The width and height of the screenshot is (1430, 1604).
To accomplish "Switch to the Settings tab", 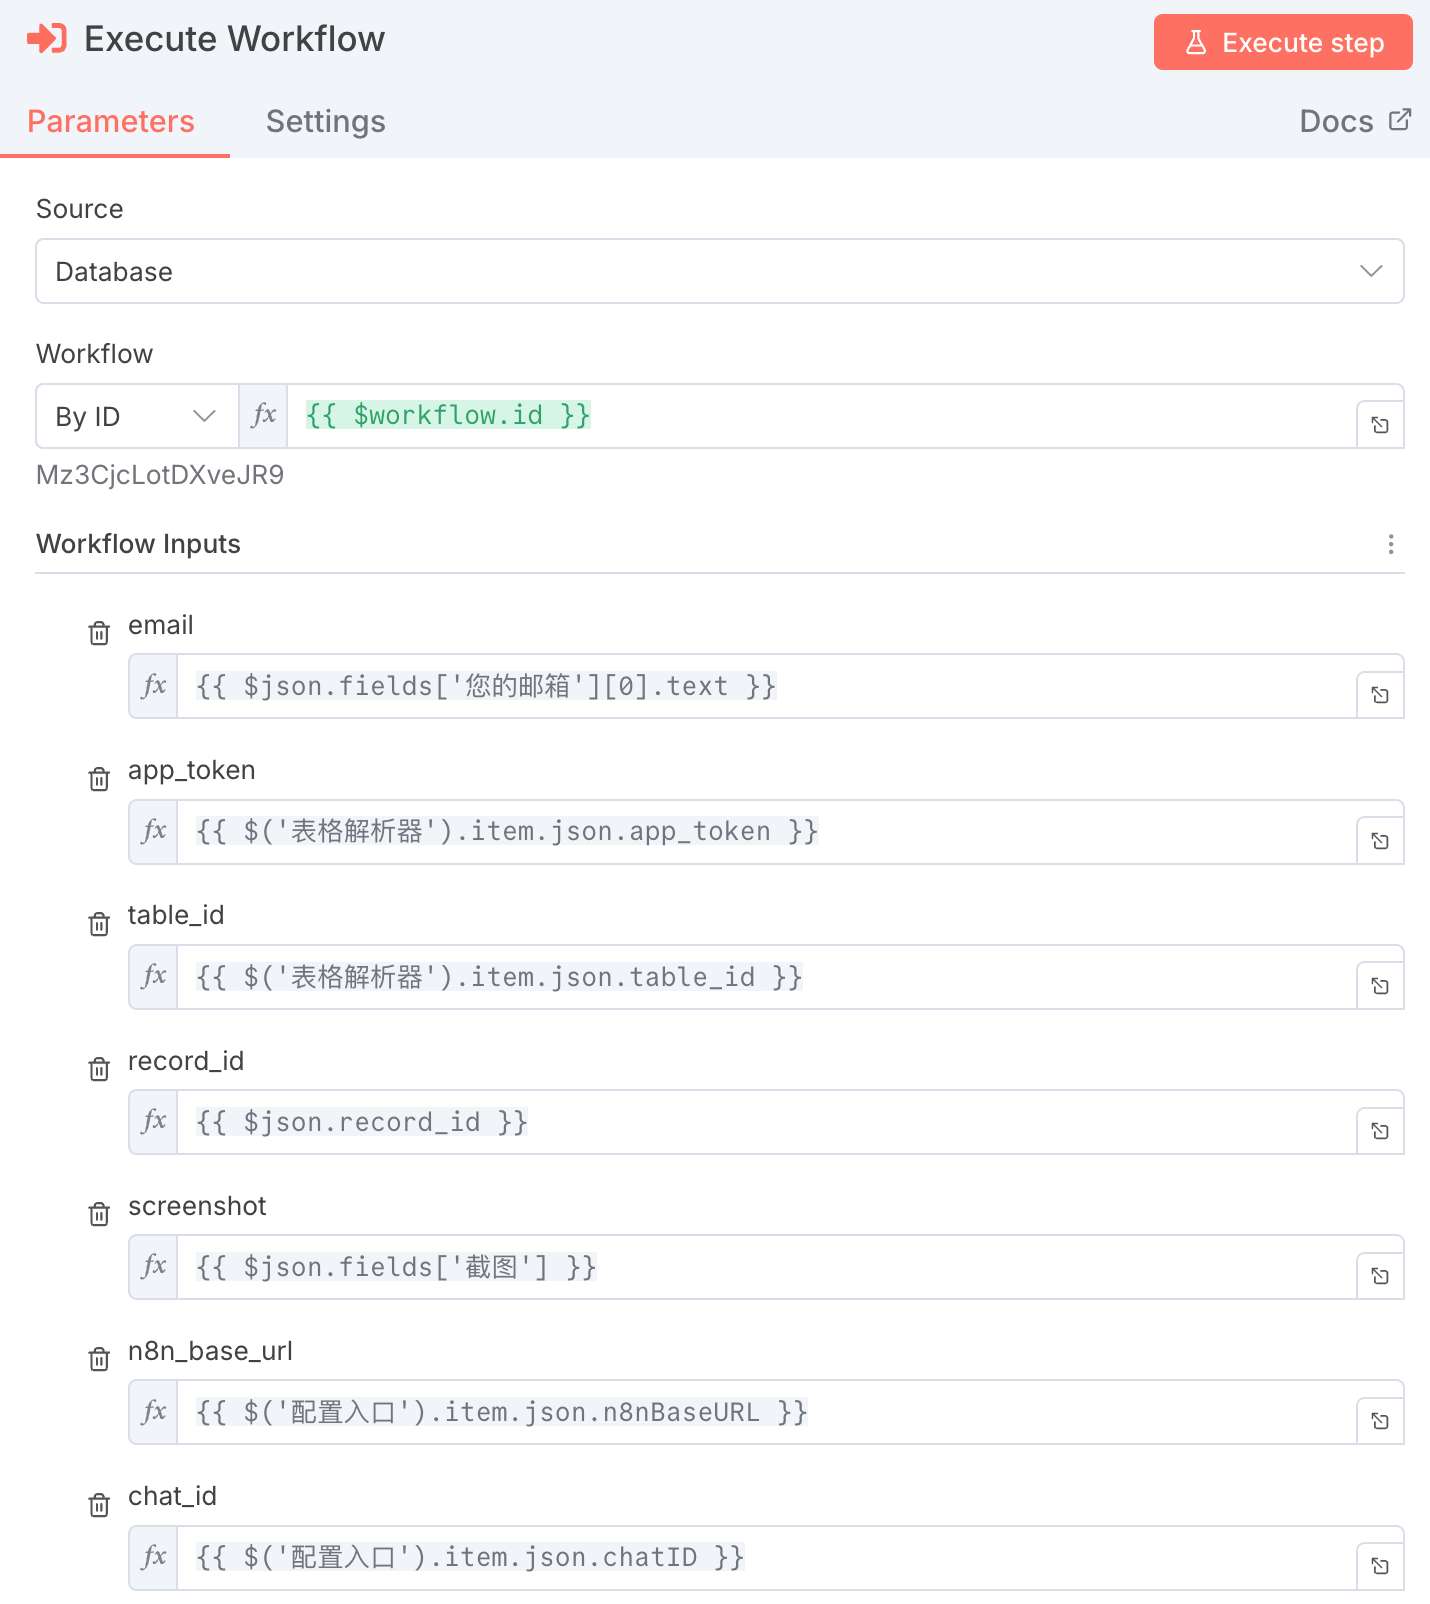I will [x=325, y=121].
